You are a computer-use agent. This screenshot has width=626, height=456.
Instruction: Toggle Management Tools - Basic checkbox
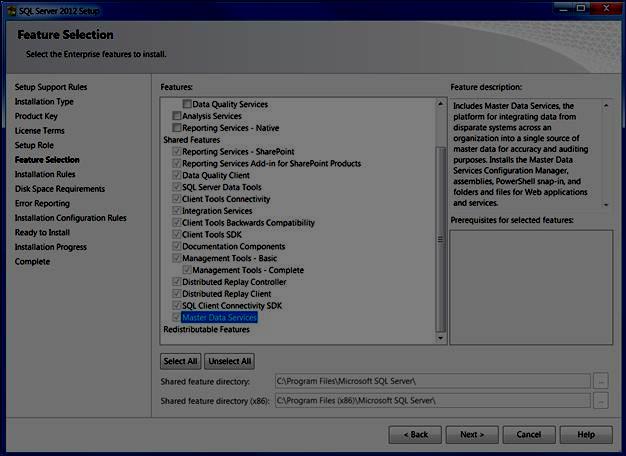(x=176, y=258)
